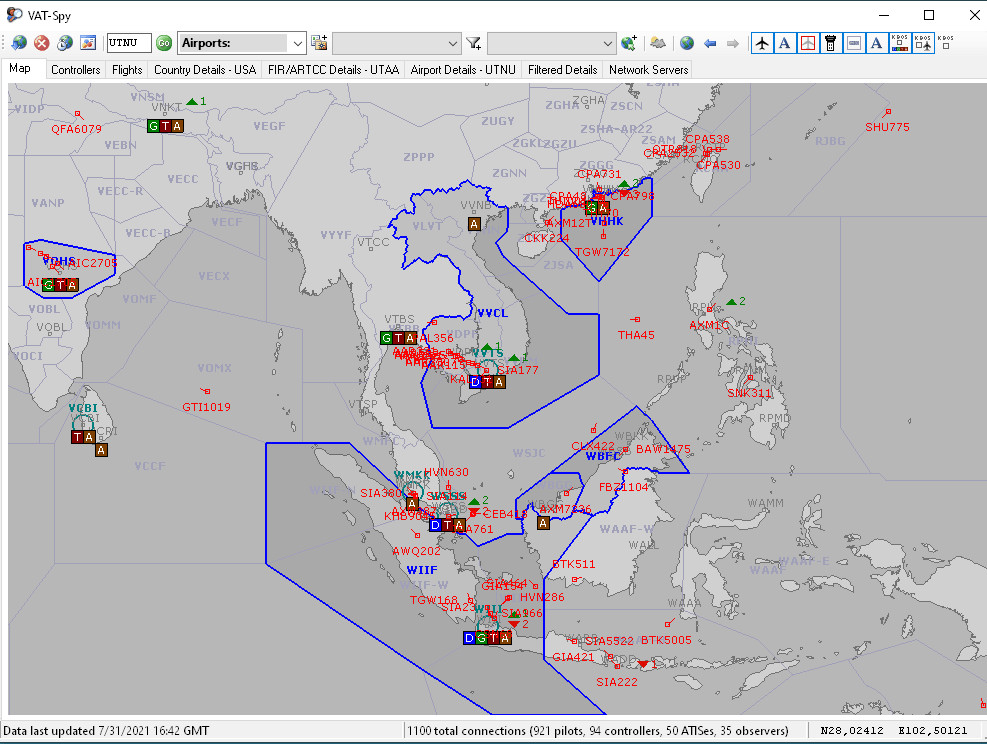The height and width of the screenshot is (744, 987).
Task: Switch to the Controllers tab
Action: click(x=76, y=70)
